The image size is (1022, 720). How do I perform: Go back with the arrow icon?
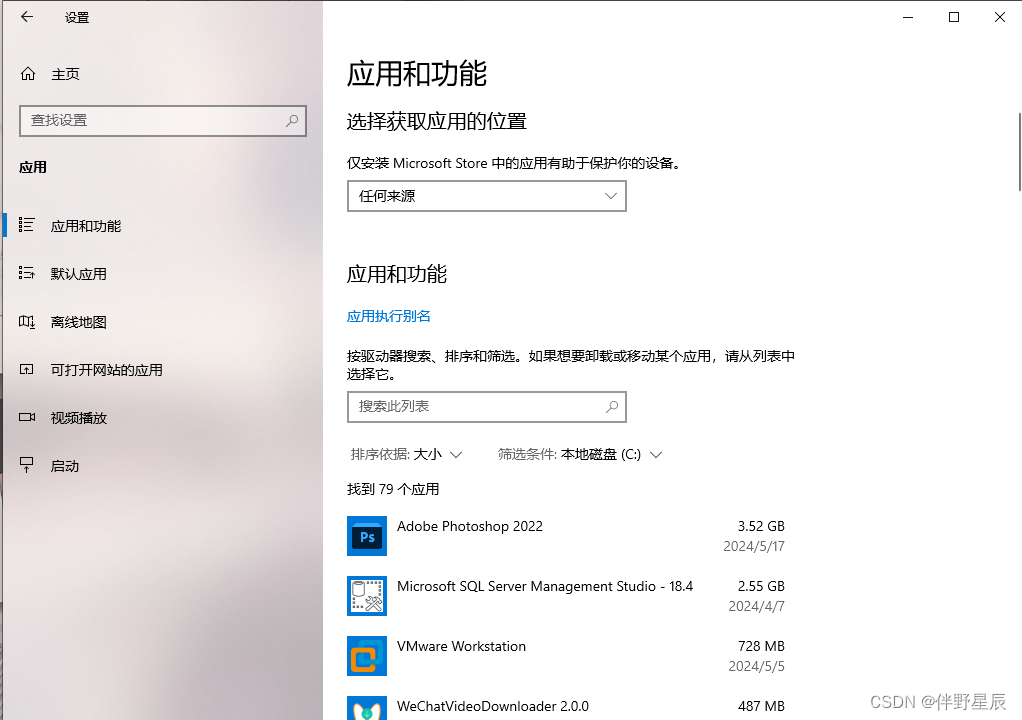coord(27,17)
